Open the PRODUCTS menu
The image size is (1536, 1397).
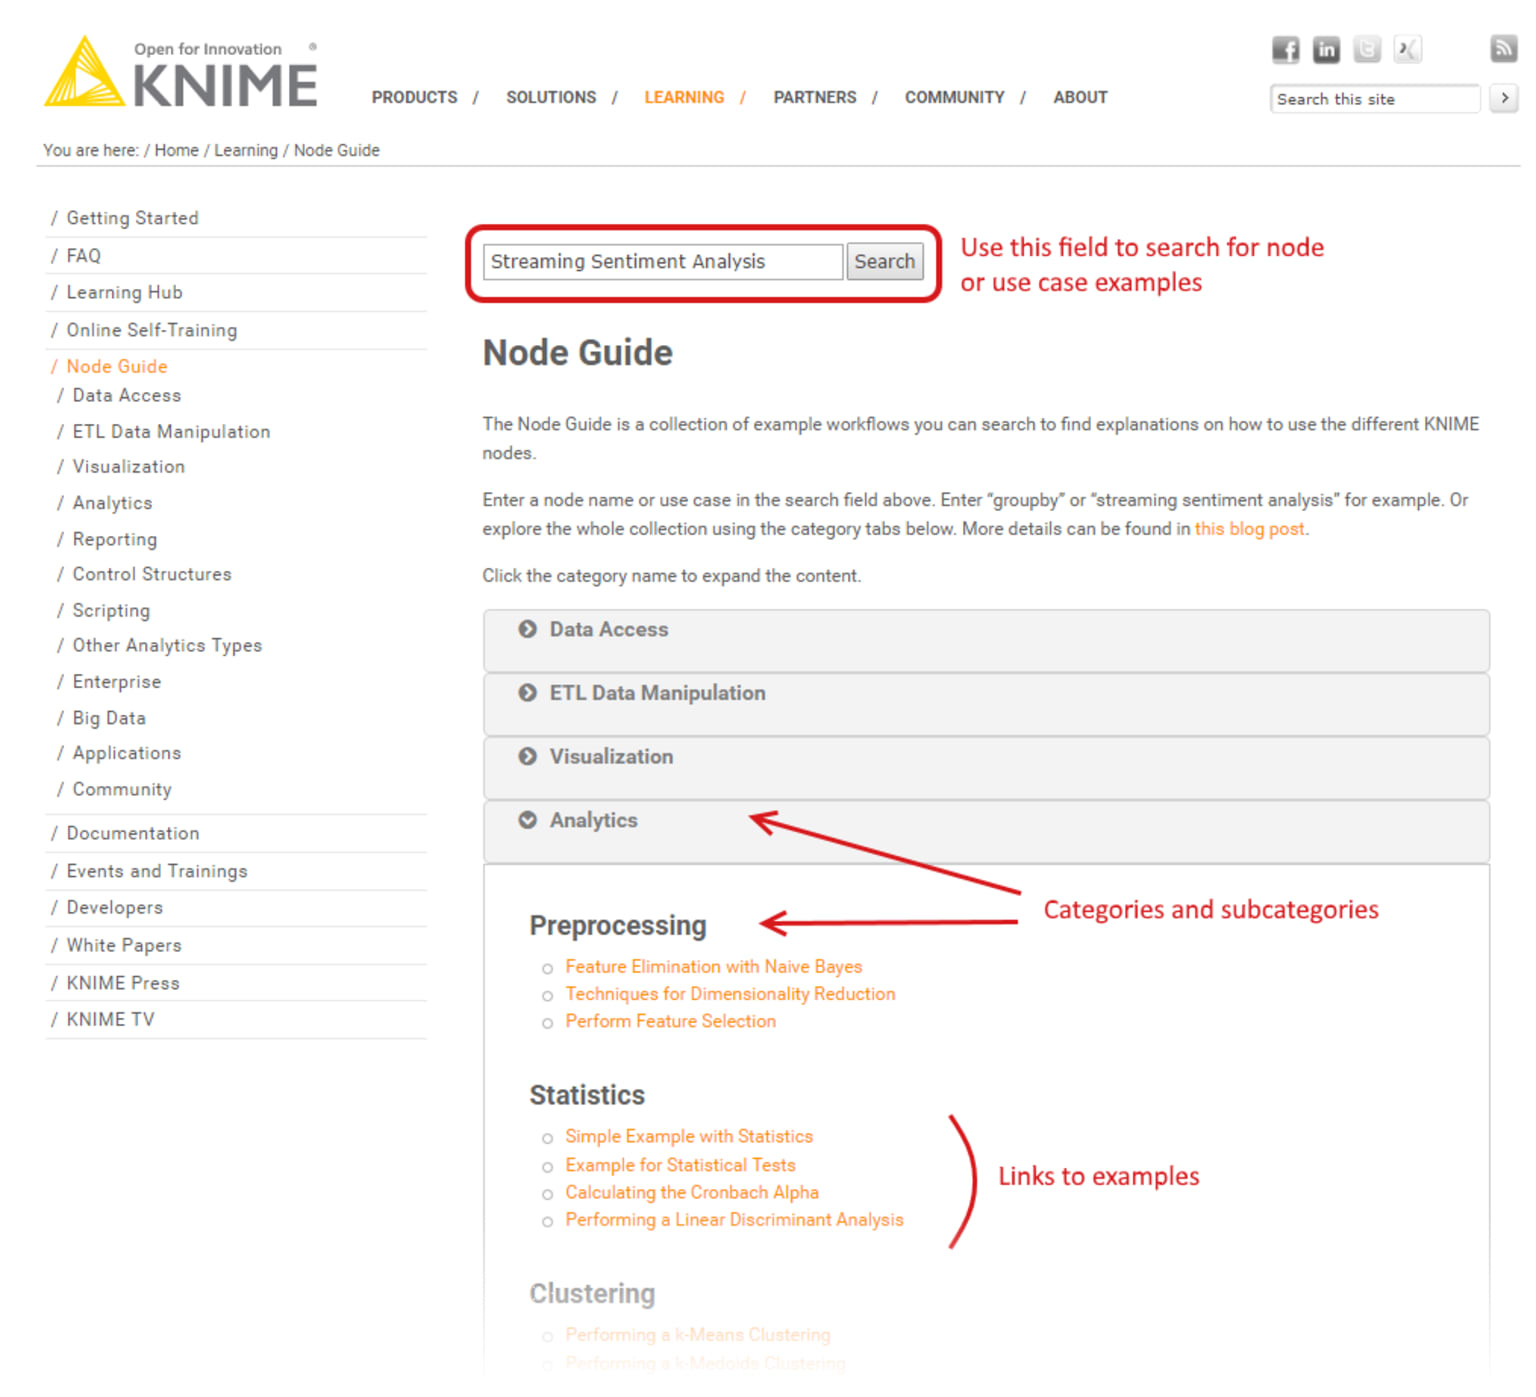pos(414,97)
